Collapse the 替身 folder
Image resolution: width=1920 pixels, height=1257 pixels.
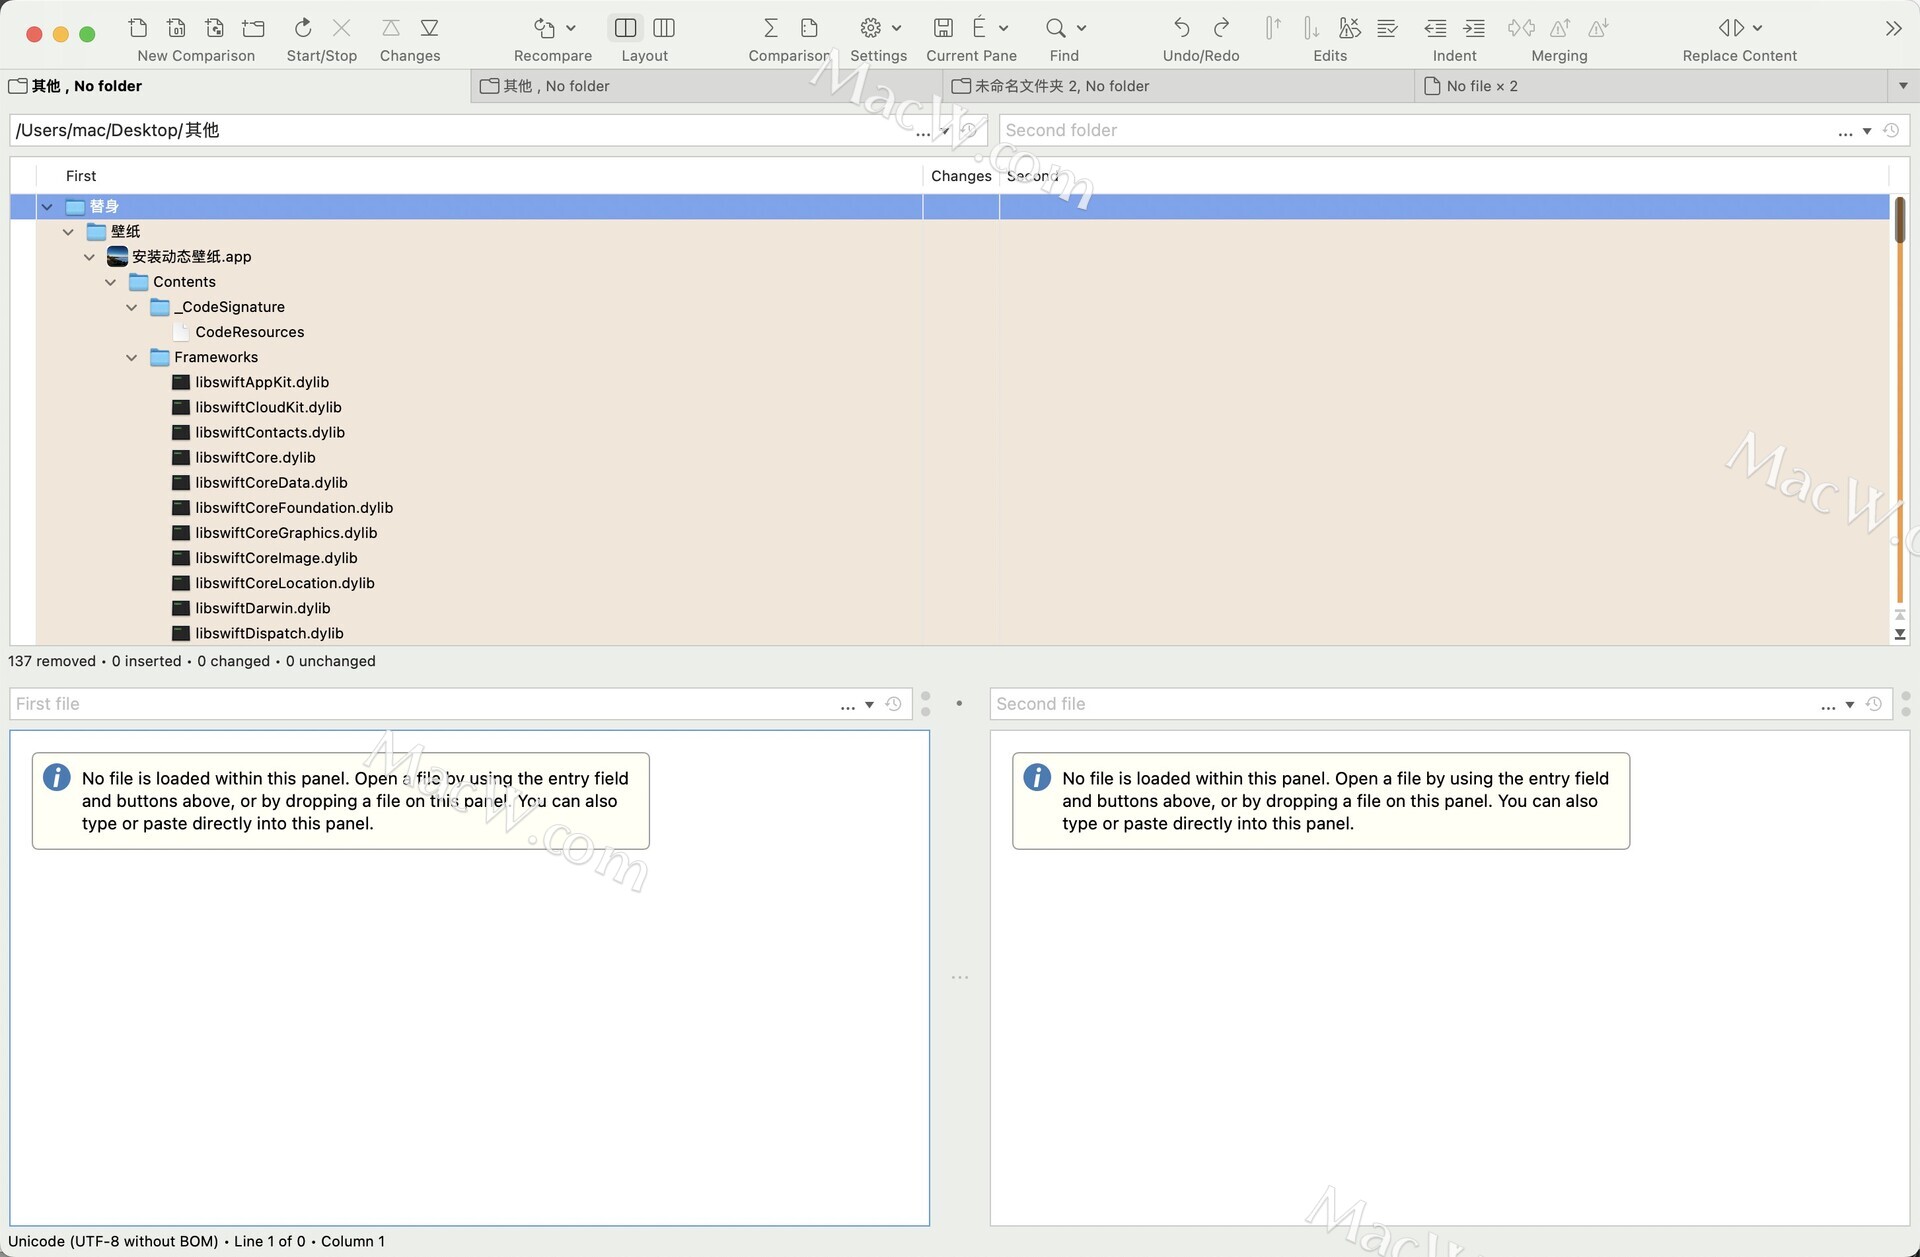[x=47, y=206]
